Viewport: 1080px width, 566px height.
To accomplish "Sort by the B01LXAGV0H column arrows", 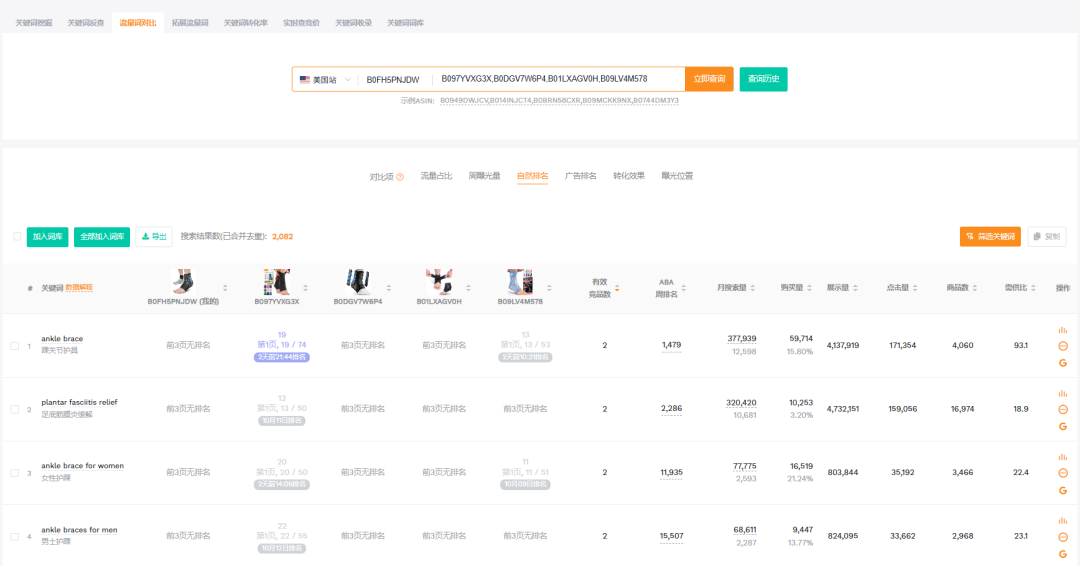I will [x=468, y=288].
